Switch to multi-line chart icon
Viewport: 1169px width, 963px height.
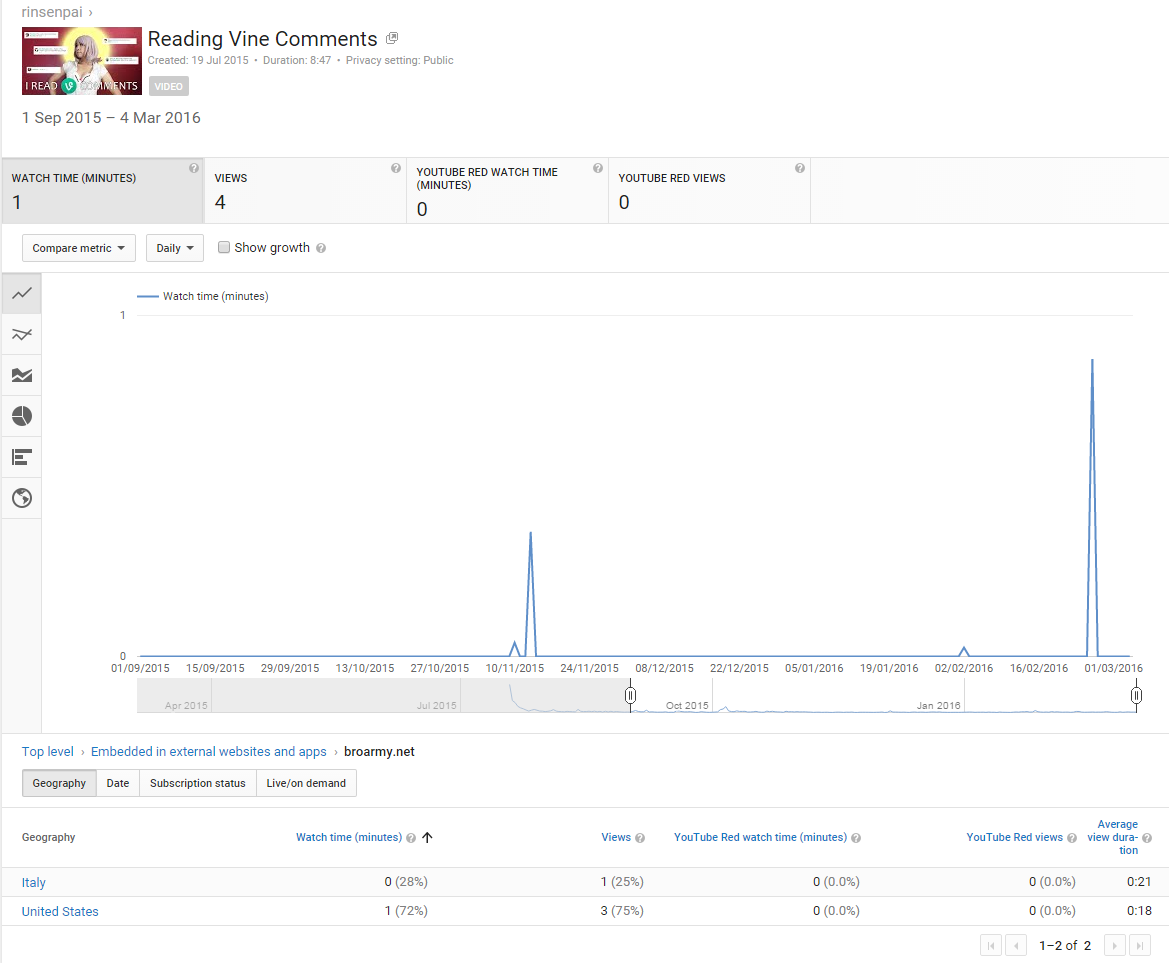point(21,335)
